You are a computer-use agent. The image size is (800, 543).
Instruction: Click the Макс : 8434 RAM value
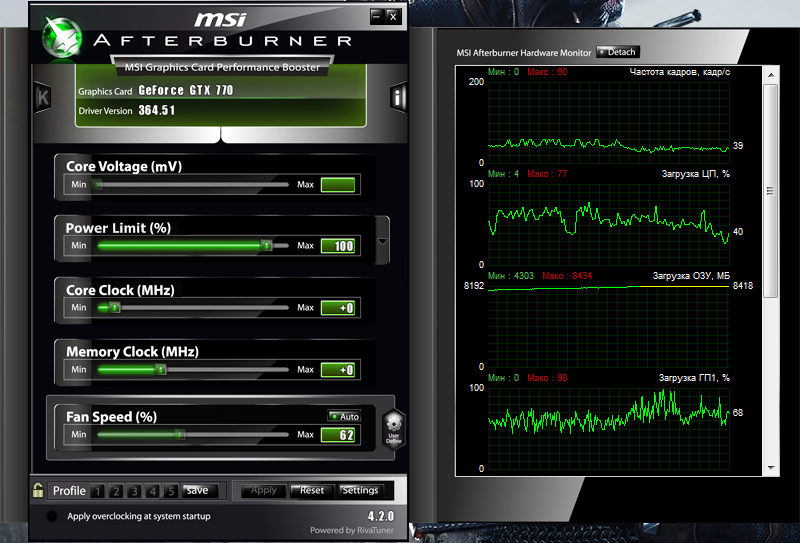point(567,276)
